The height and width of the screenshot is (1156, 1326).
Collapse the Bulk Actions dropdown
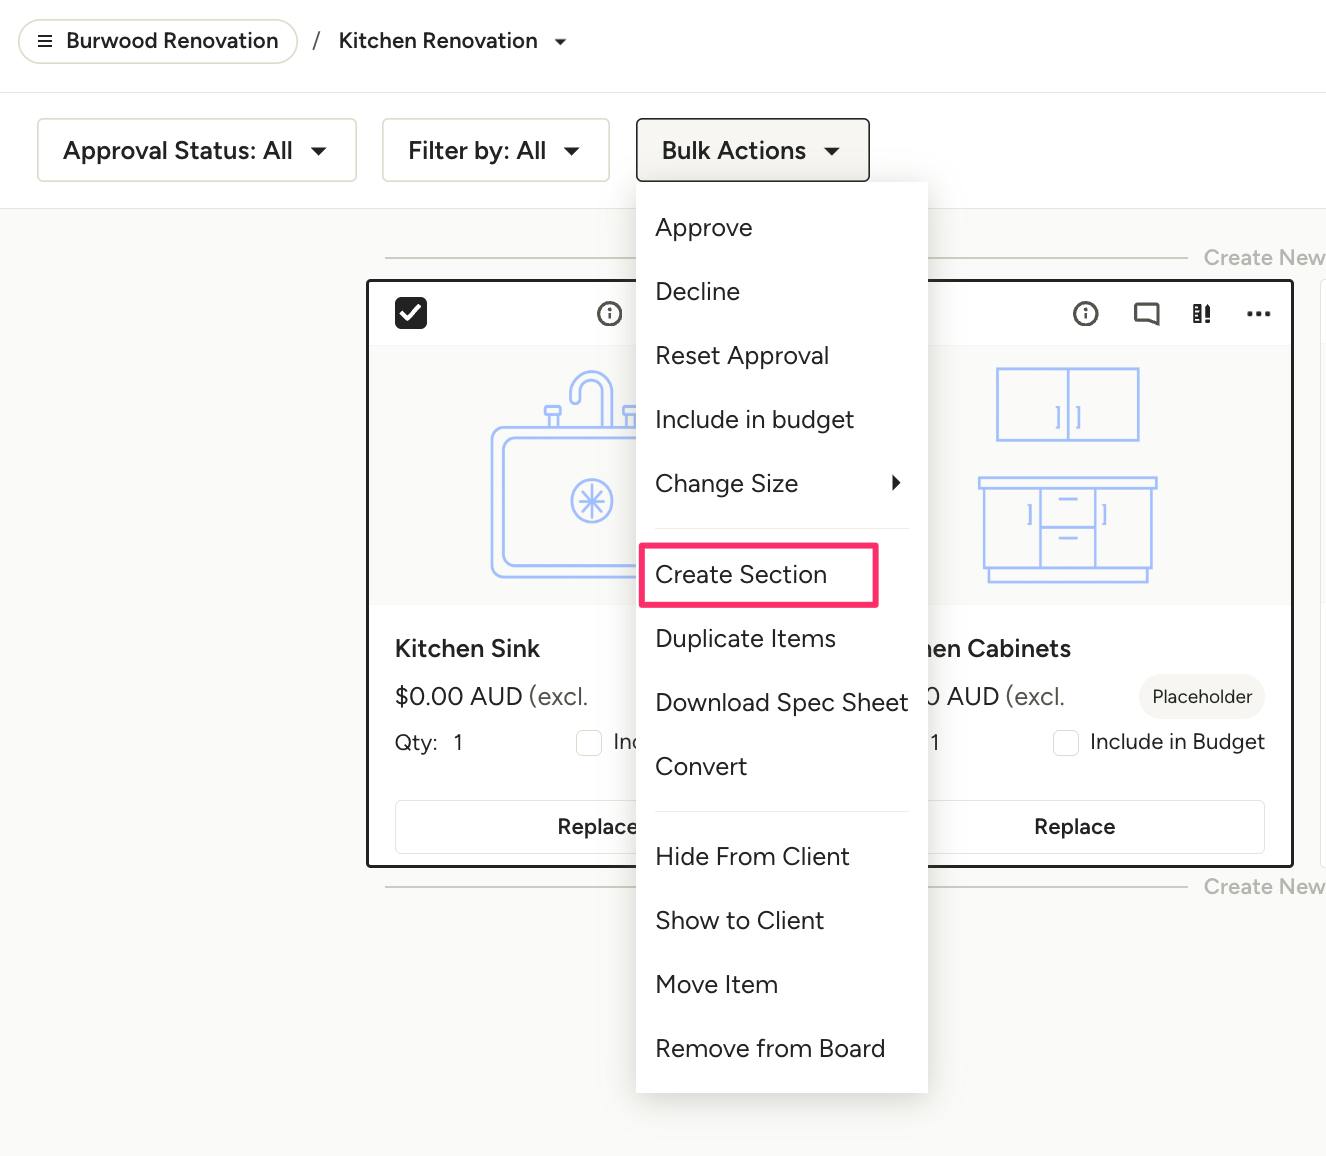pyautogui.click(x=752, y=150)
